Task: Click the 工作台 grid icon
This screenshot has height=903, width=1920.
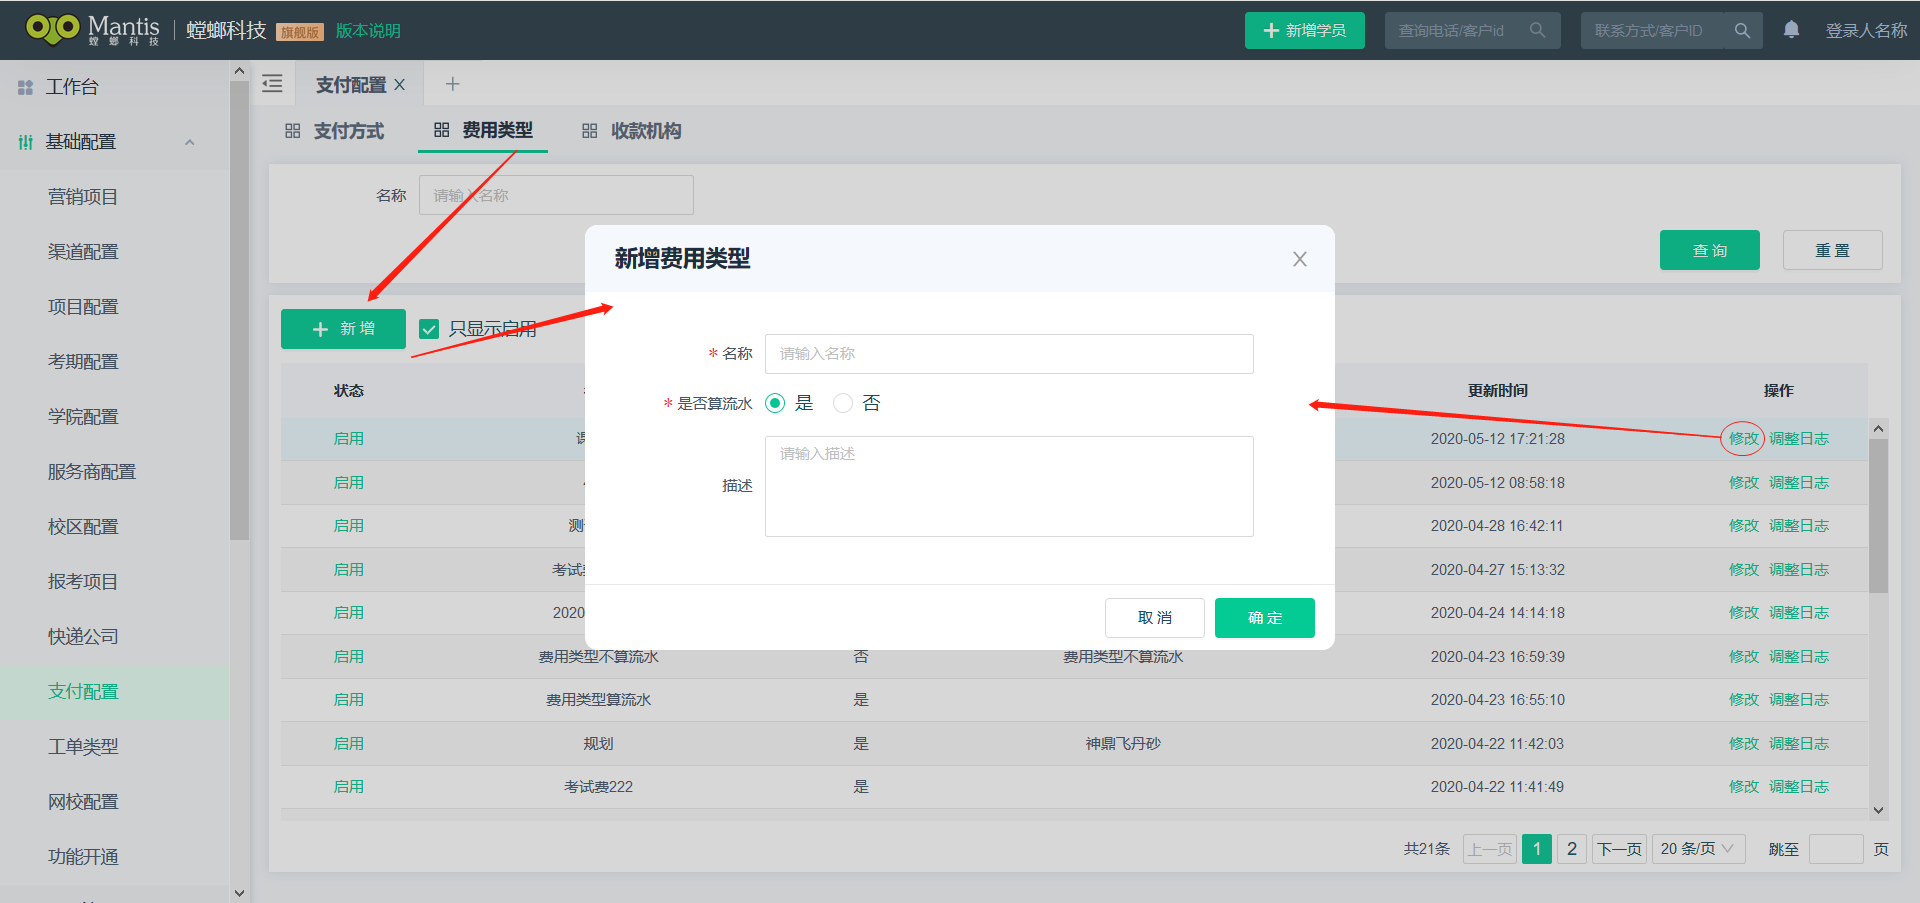Action: click(25, 87)
